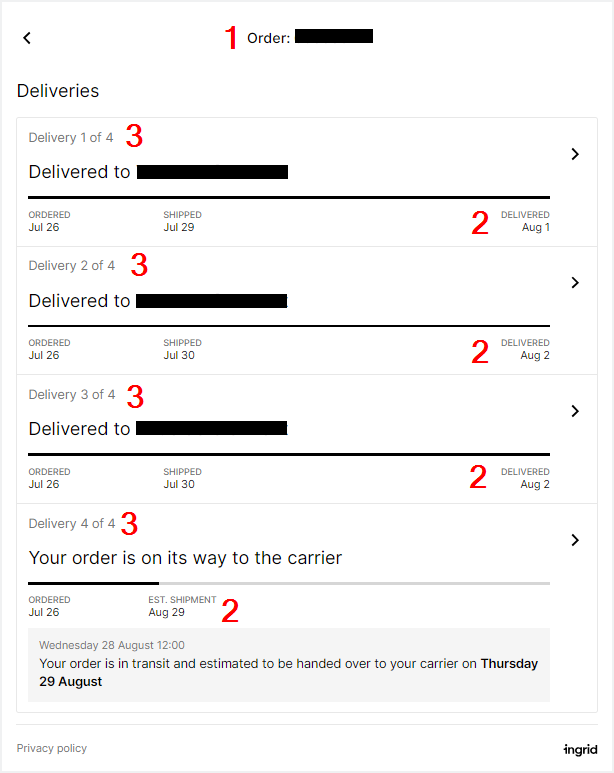Click the 'Delivery 4 of 4' label
614x773 pixels.
(72, 523)
